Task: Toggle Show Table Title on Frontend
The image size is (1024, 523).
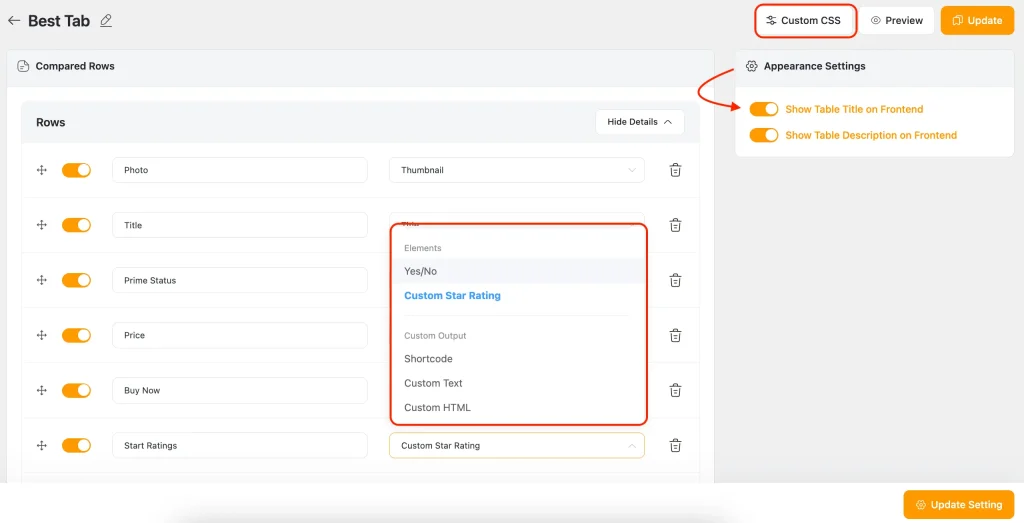Action: click(x=764, y=109)
